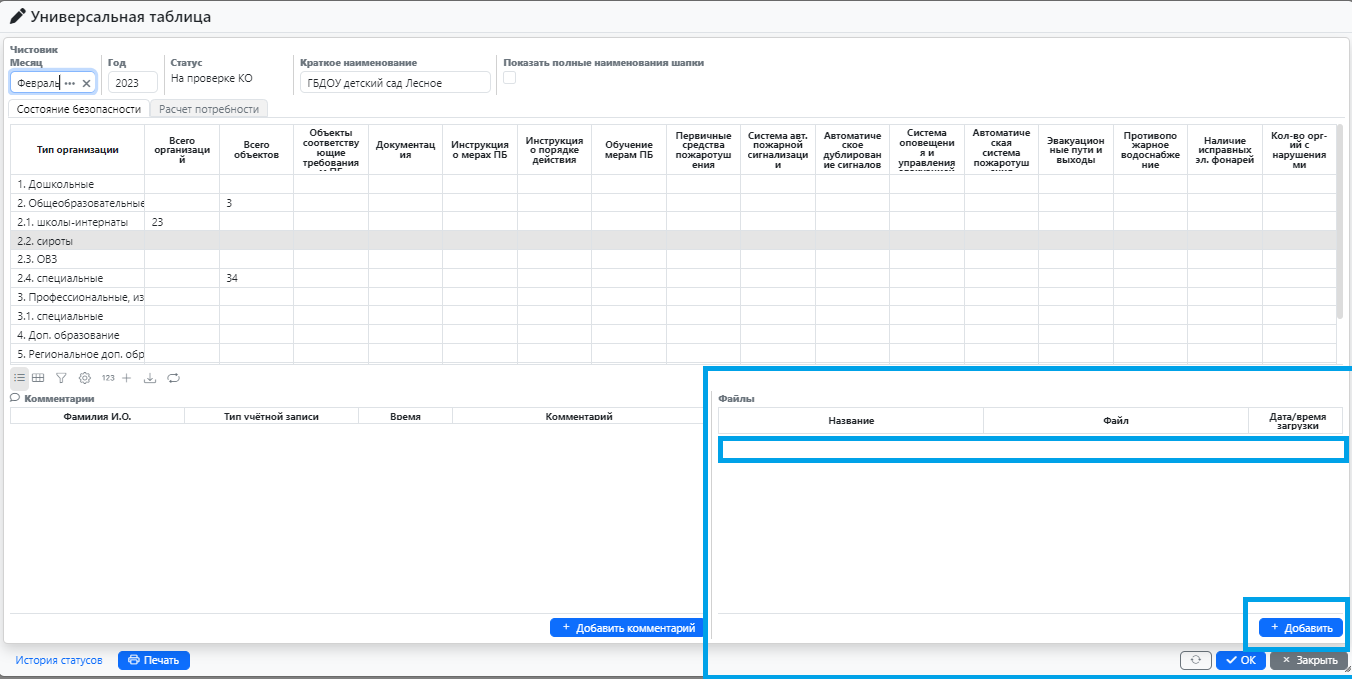This screenshot has width=1352, height=679.
Task: Click 'Всего организаций' column header
Action: point(182,150)
